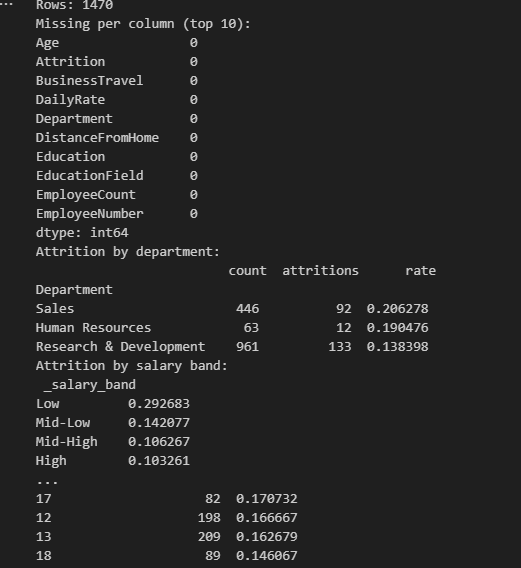
Task: Click the BusinessTravel column name
Action: [x=89, y=80]
